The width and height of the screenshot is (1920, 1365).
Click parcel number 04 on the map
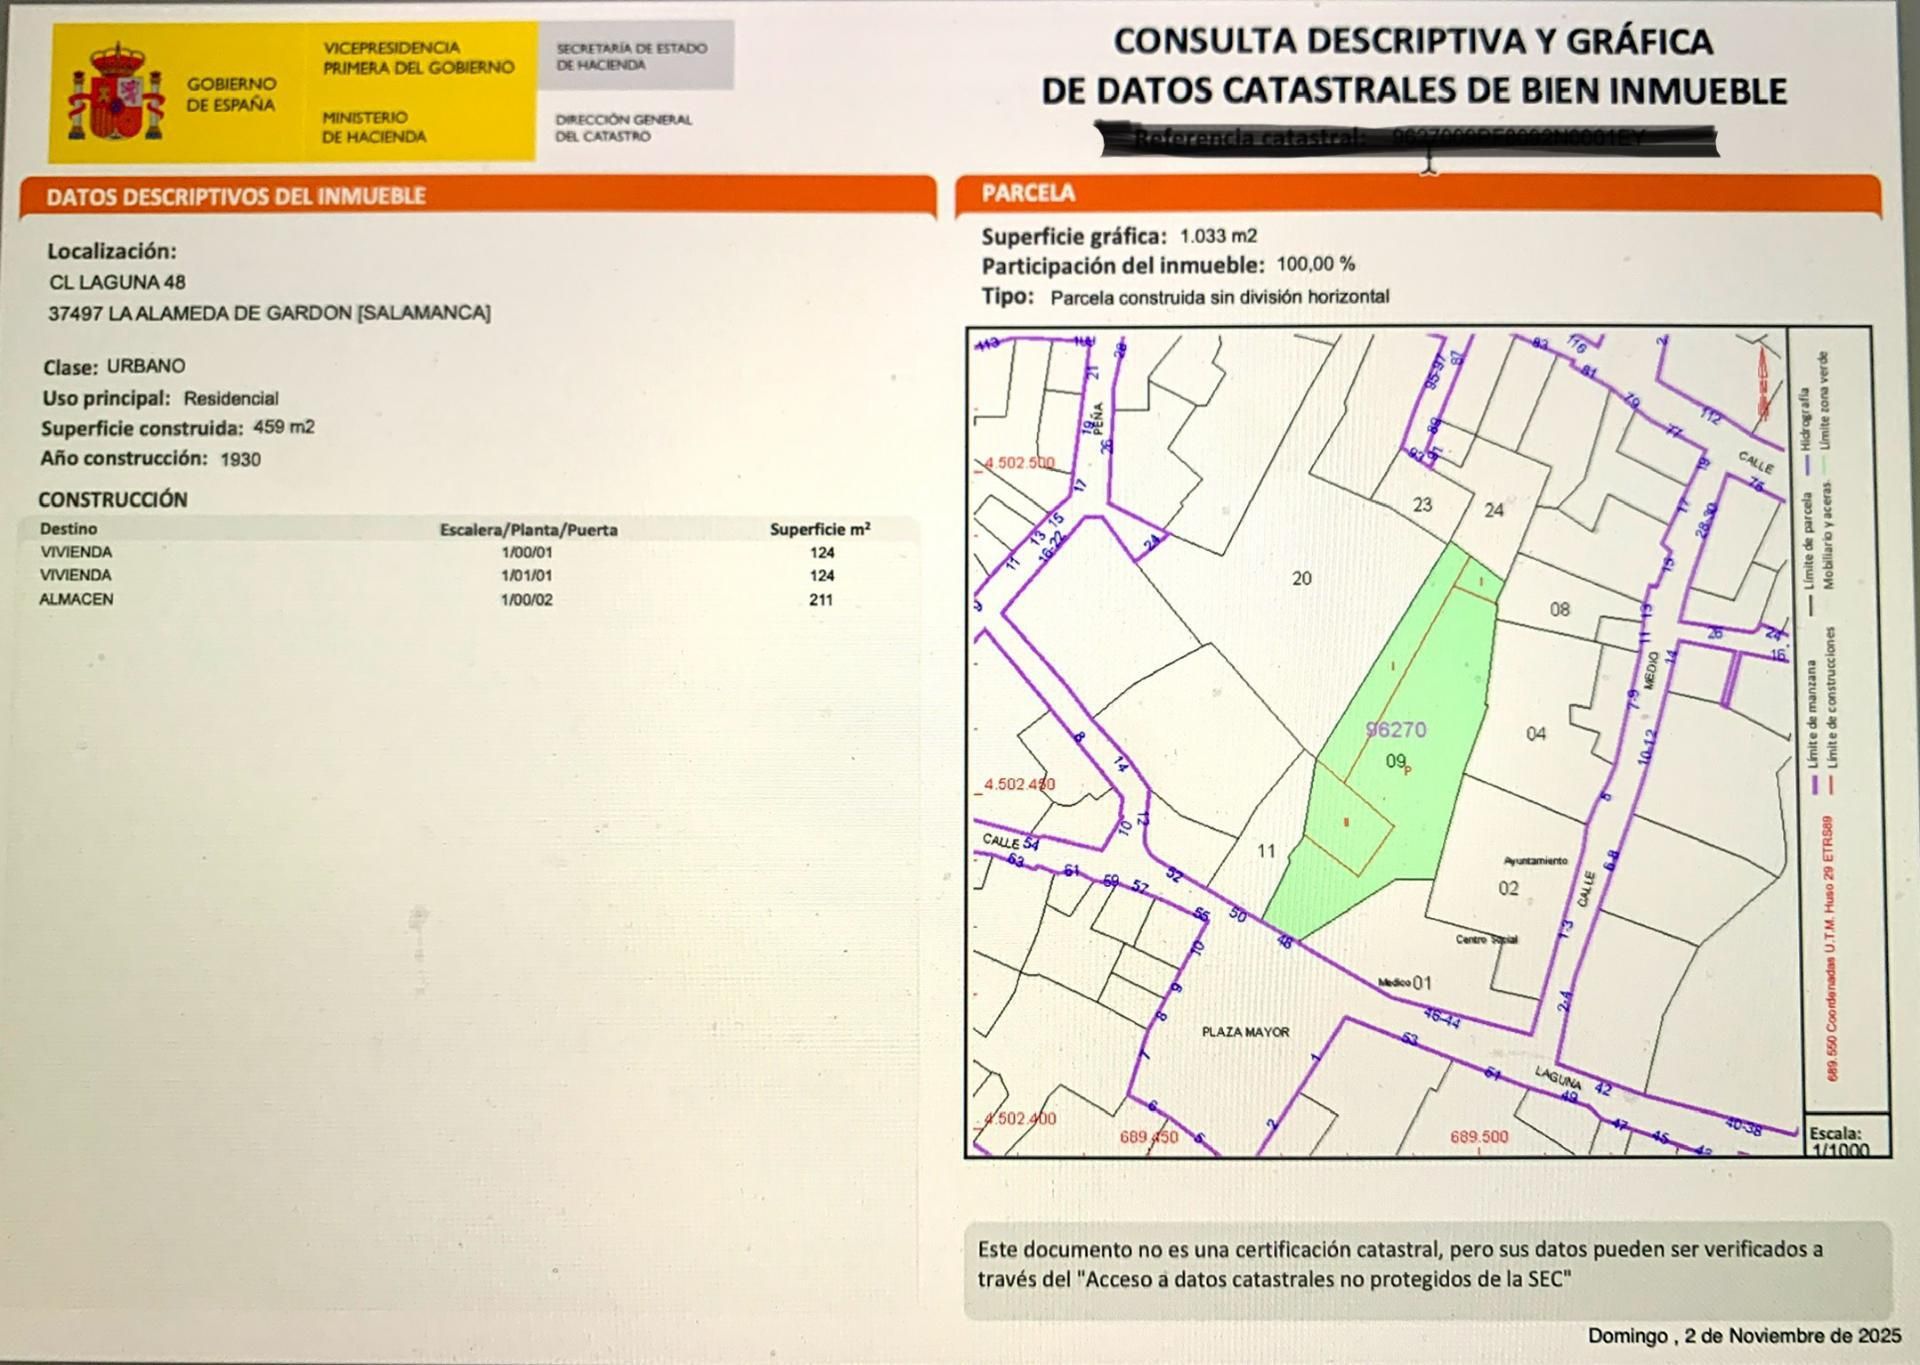(x=1535, y=734)
